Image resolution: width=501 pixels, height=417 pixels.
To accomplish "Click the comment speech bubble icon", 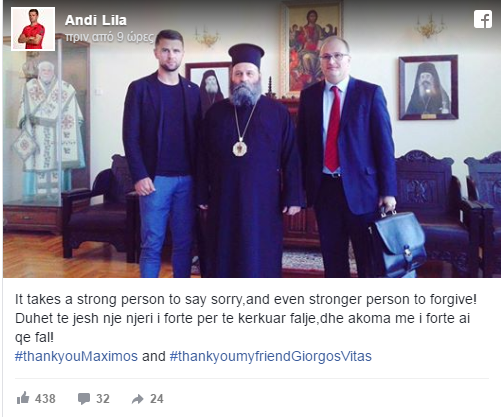I will [84, 399].
